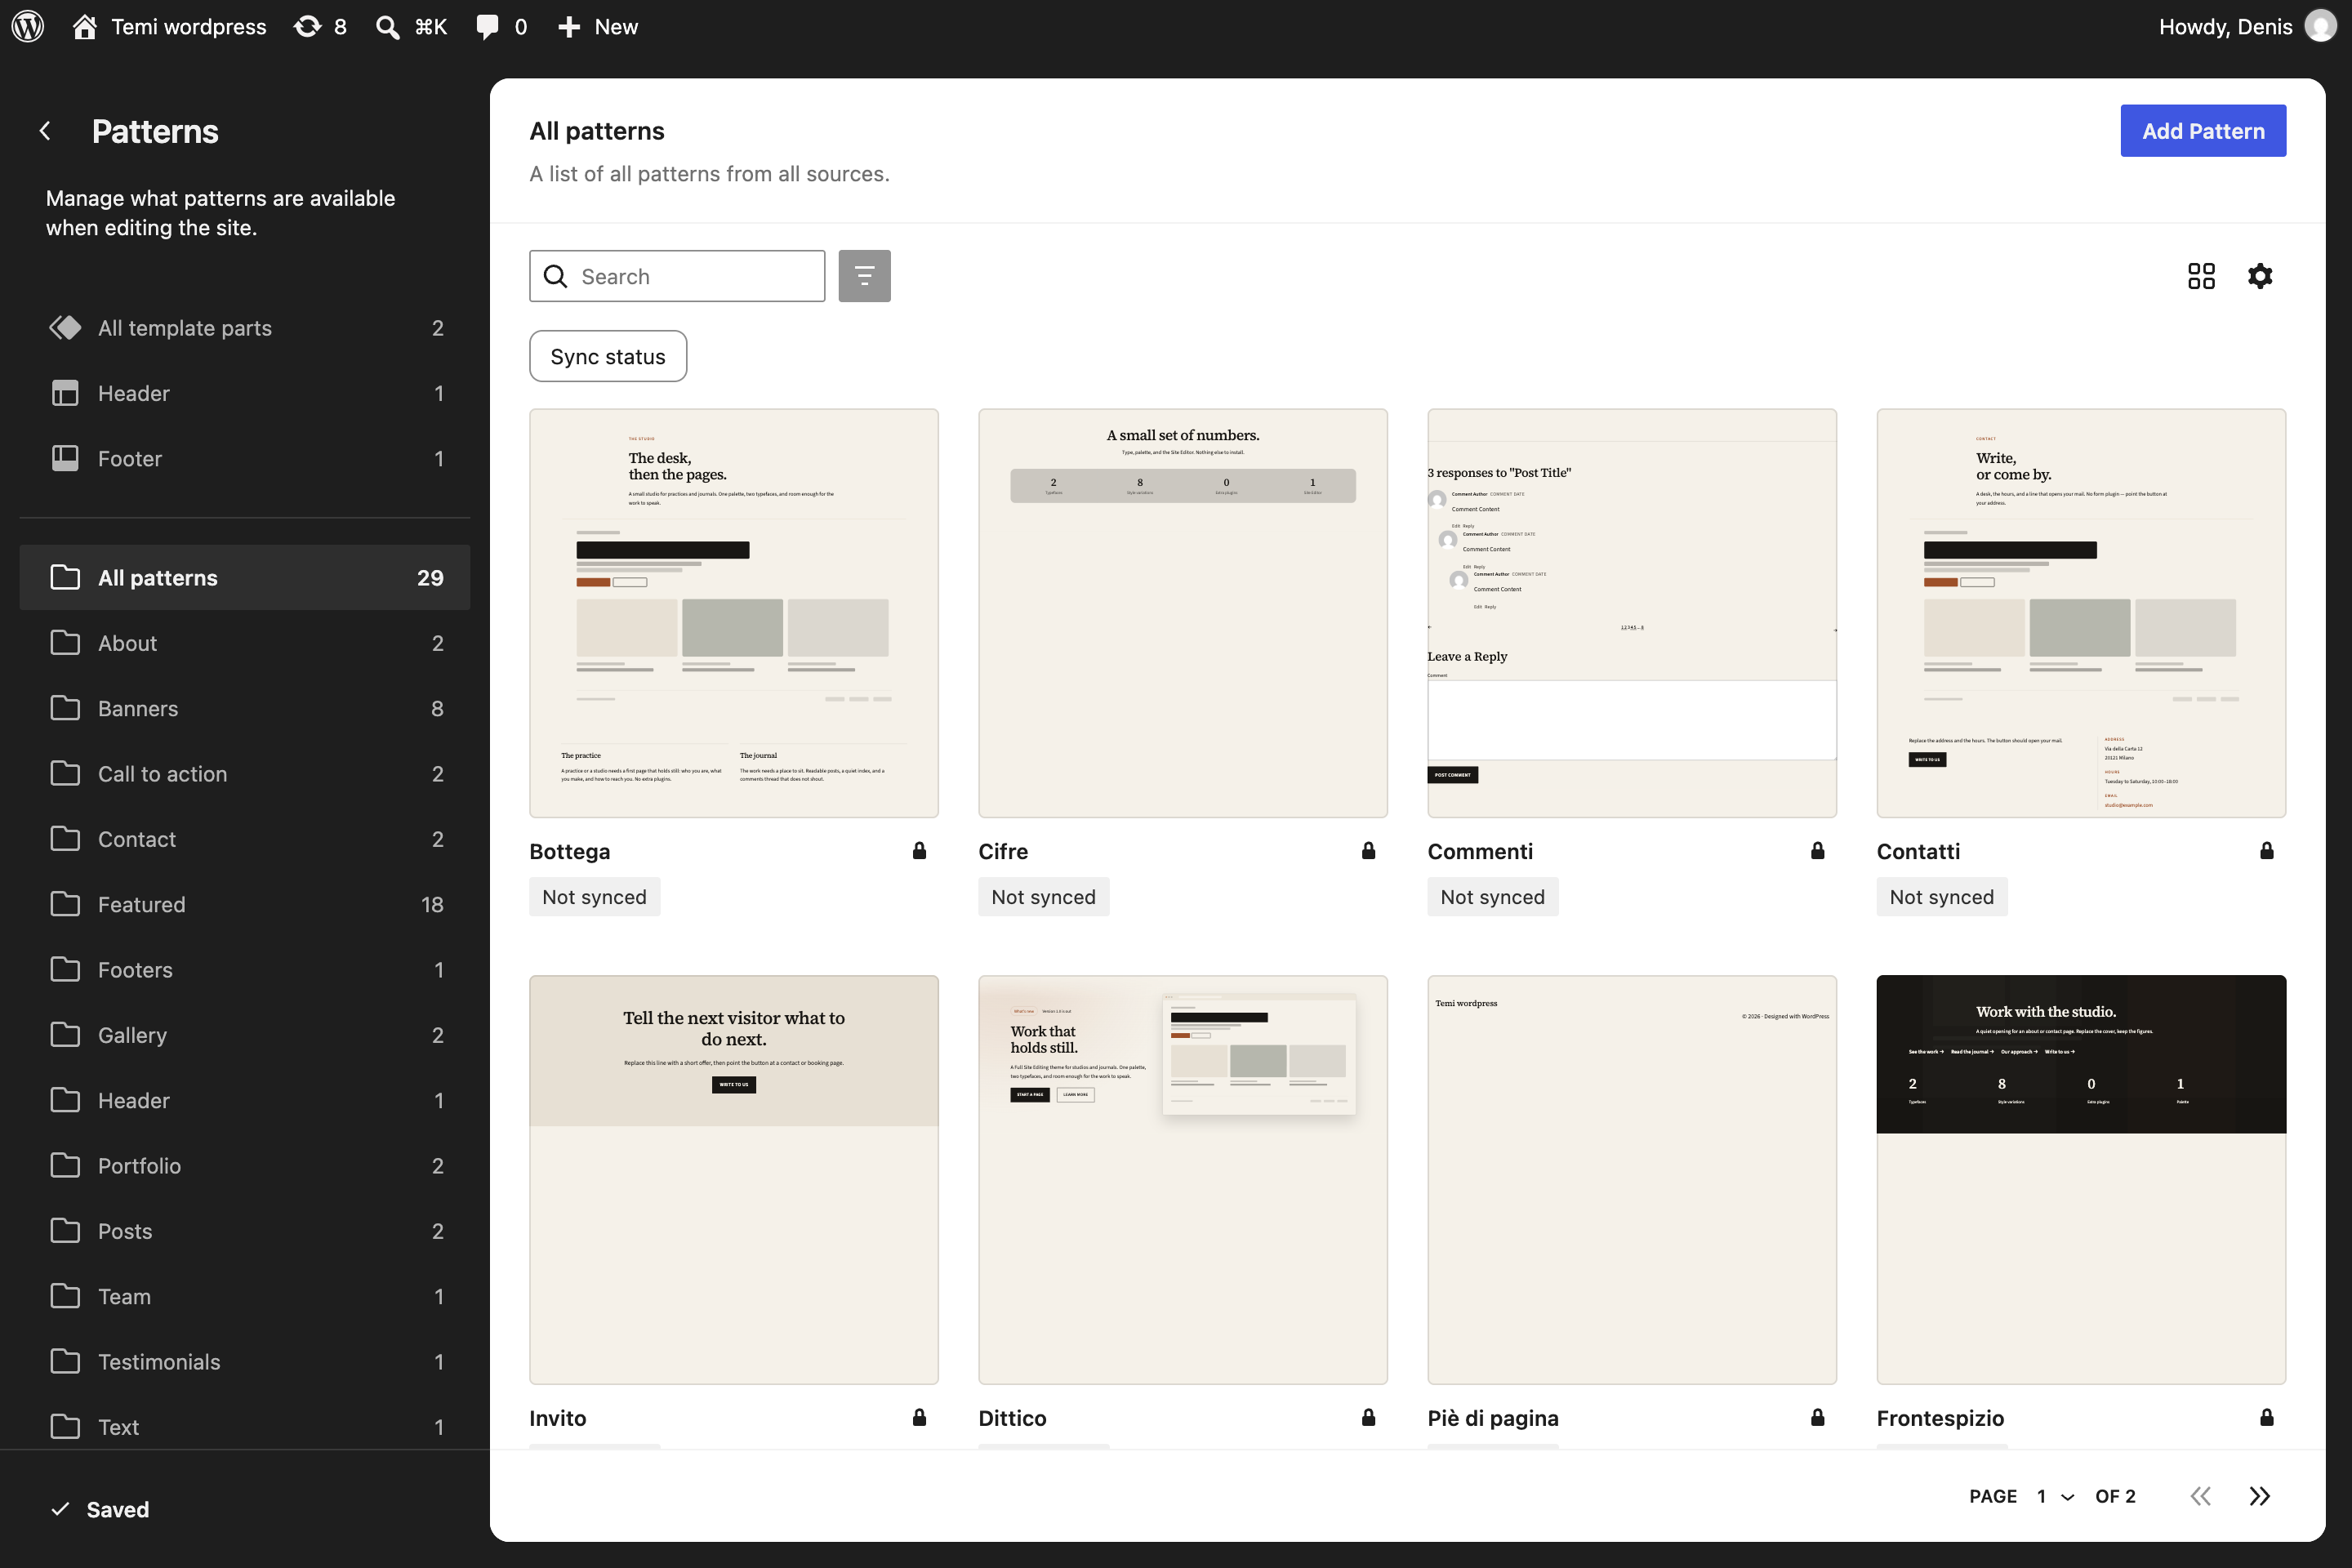This screenshot has width=2352, height=1568.
Task: Select the All patterns folder
Action: (245, 577)
